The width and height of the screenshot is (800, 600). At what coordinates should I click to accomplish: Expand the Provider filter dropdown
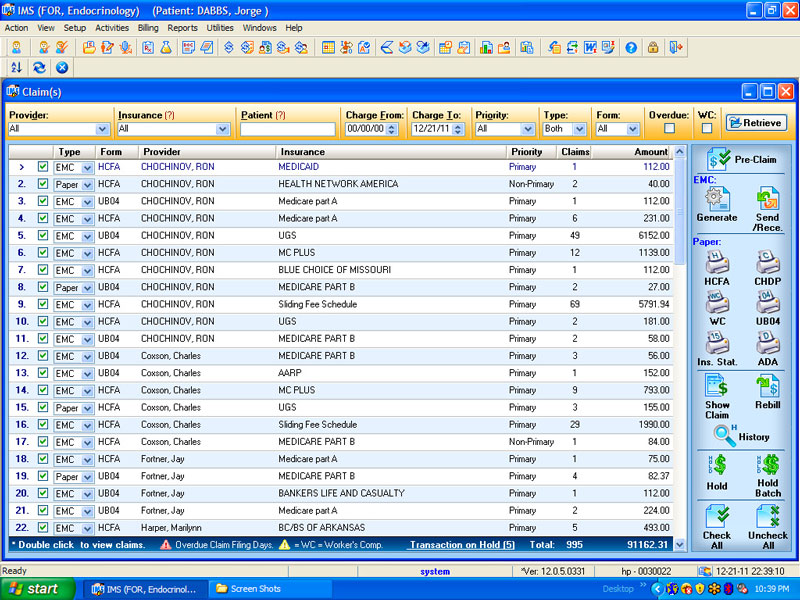[x=102, y=129]
